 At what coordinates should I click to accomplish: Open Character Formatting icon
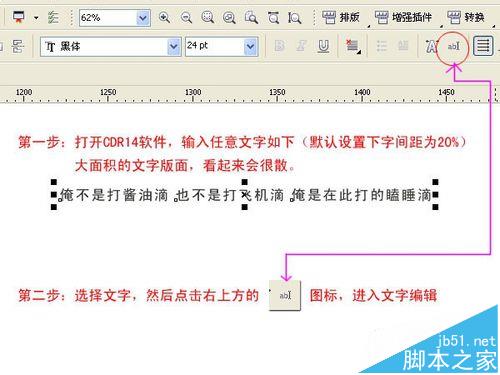(431, 46)
